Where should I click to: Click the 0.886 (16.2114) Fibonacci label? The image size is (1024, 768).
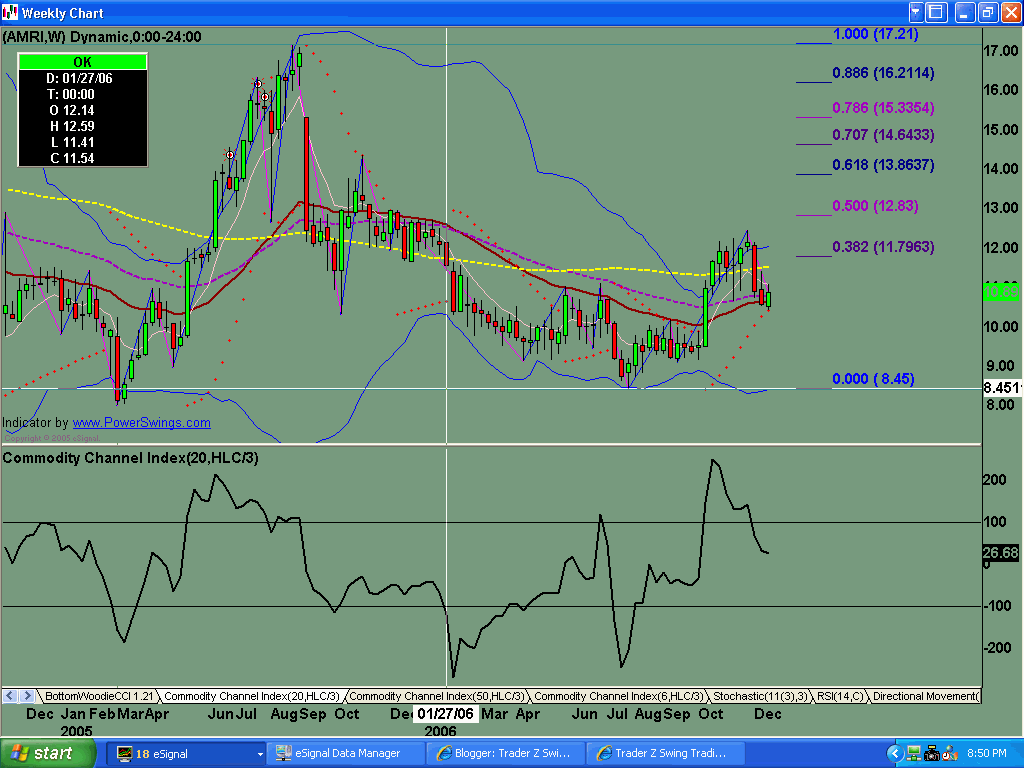point(883,73)
